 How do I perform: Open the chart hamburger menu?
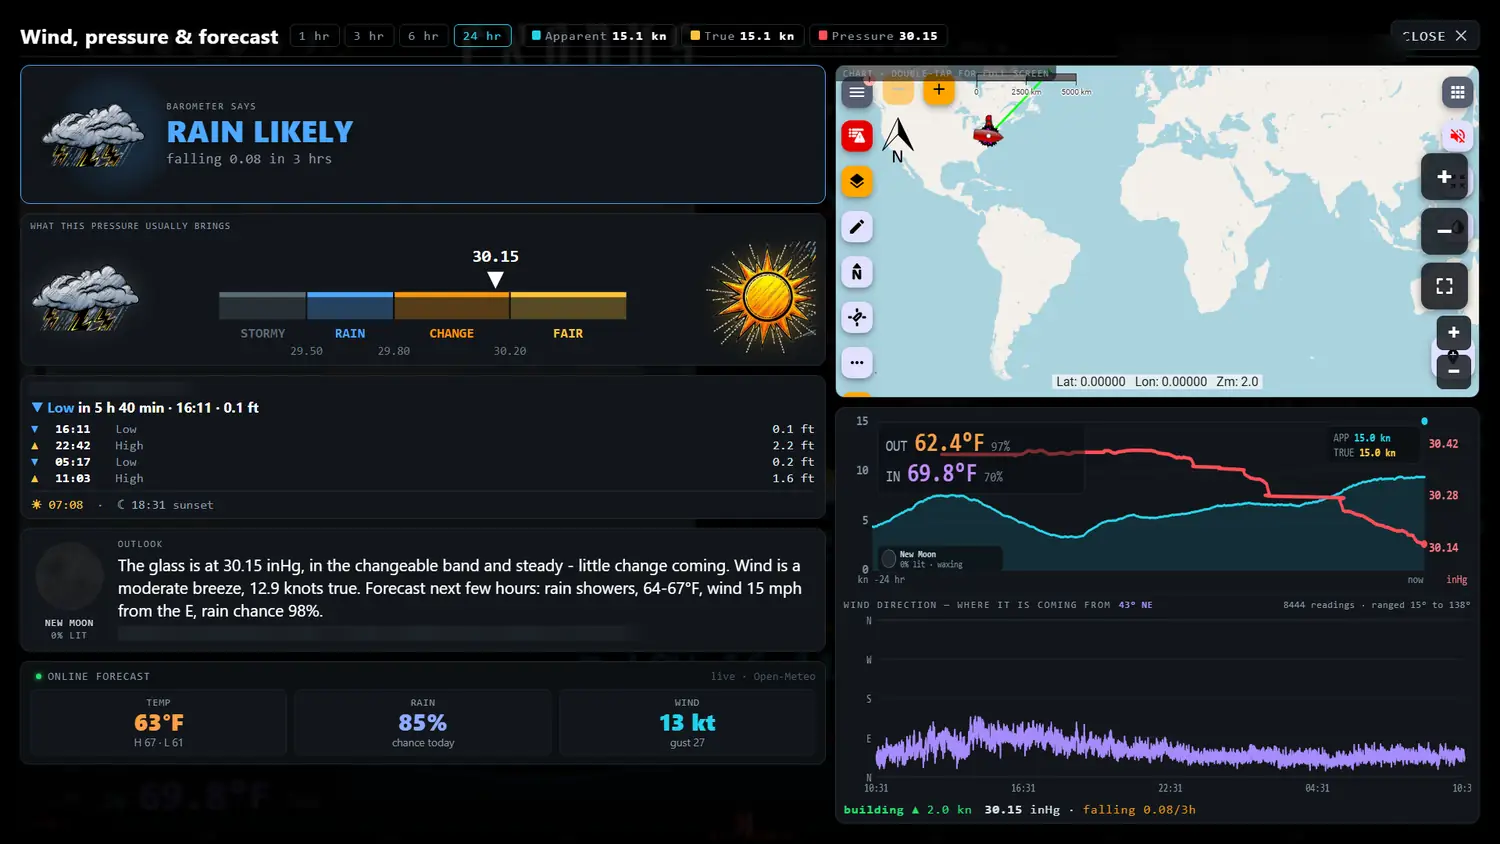coord(857,92)
